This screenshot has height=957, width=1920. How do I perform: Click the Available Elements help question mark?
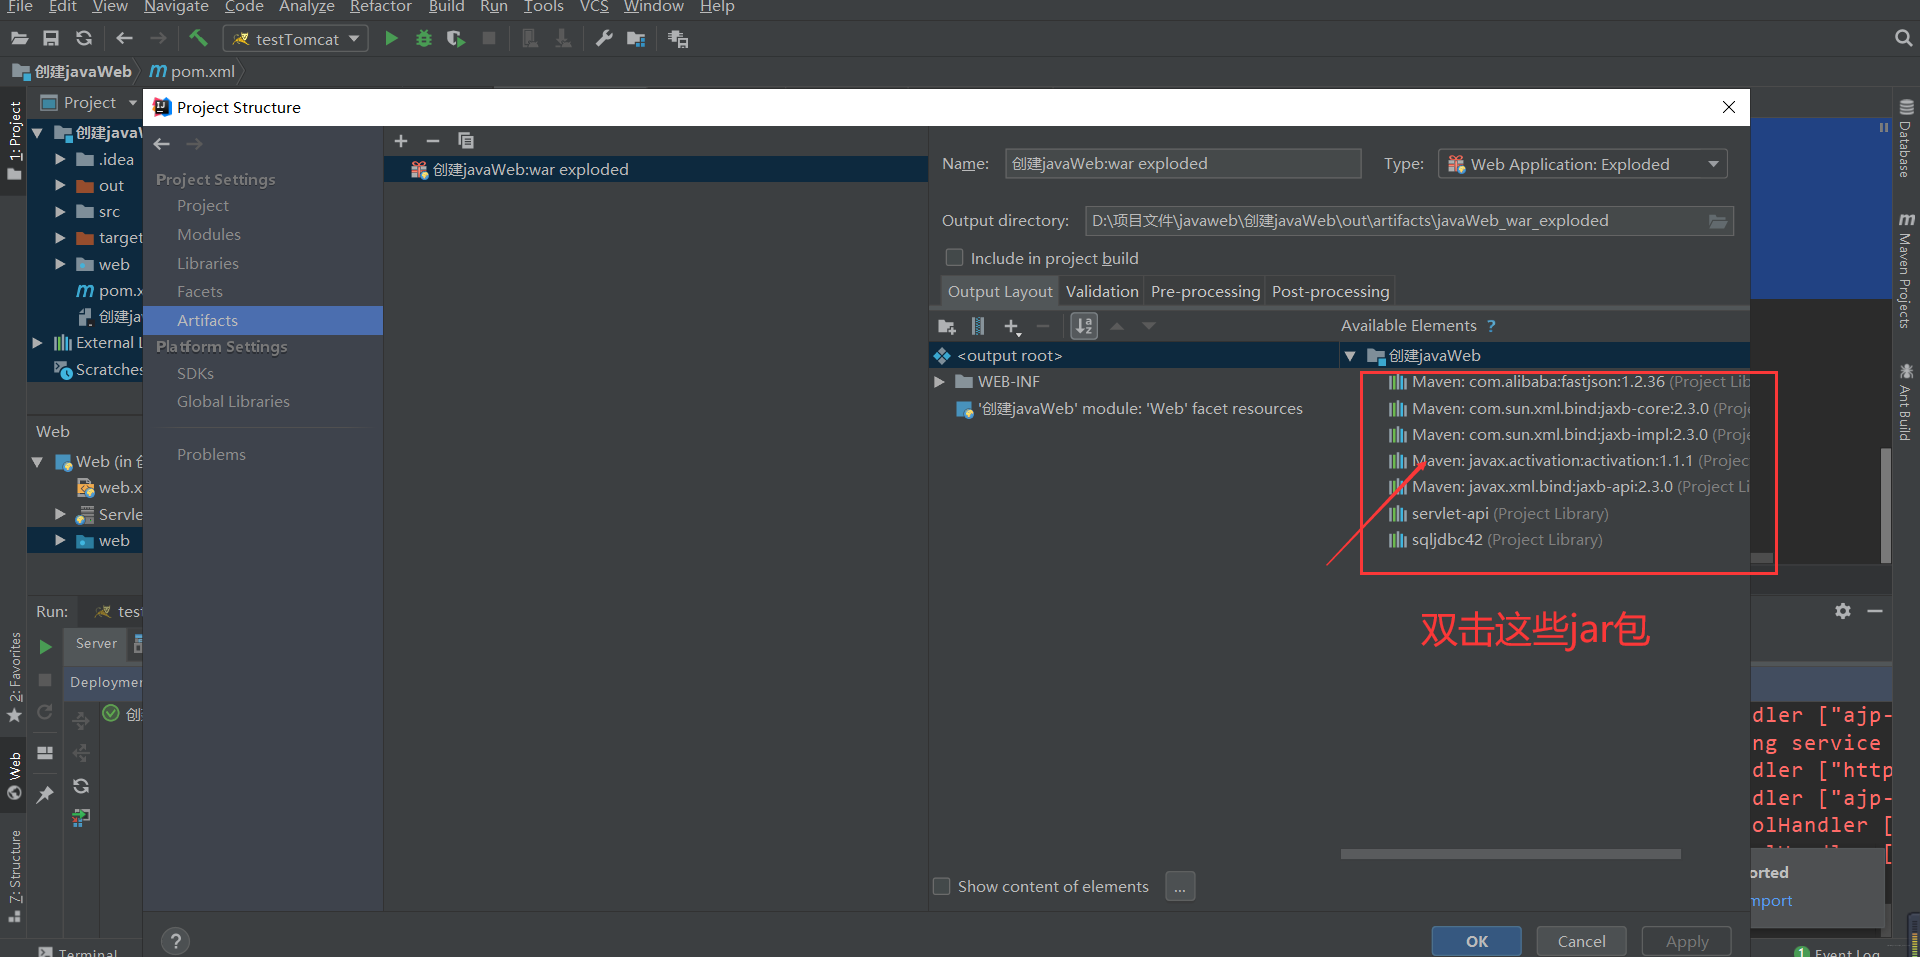[1491, 326]
